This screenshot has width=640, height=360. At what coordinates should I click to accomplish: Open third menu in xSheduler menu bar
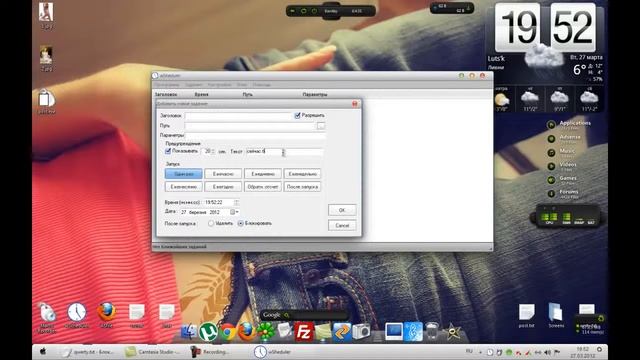click(220, 85)
